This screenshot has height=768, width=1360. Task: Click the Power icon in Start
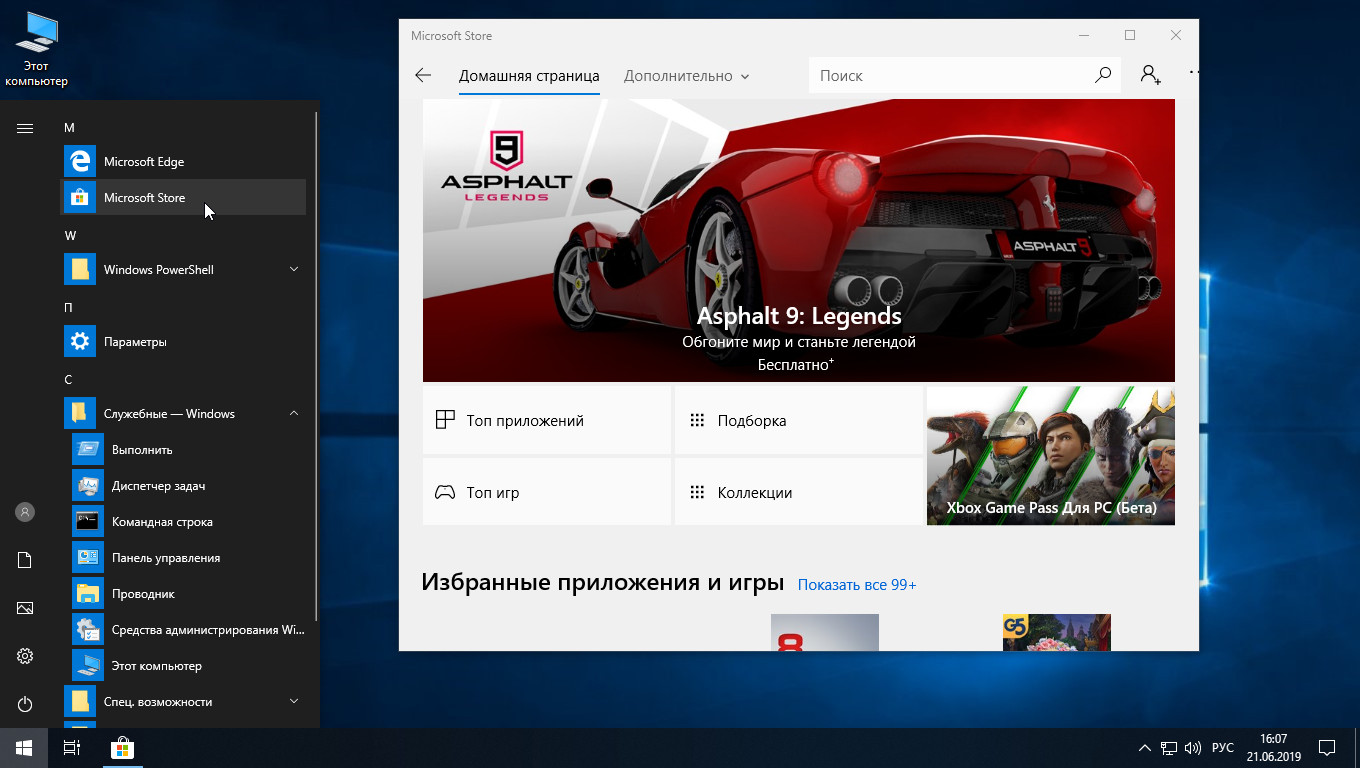(25, 704)
